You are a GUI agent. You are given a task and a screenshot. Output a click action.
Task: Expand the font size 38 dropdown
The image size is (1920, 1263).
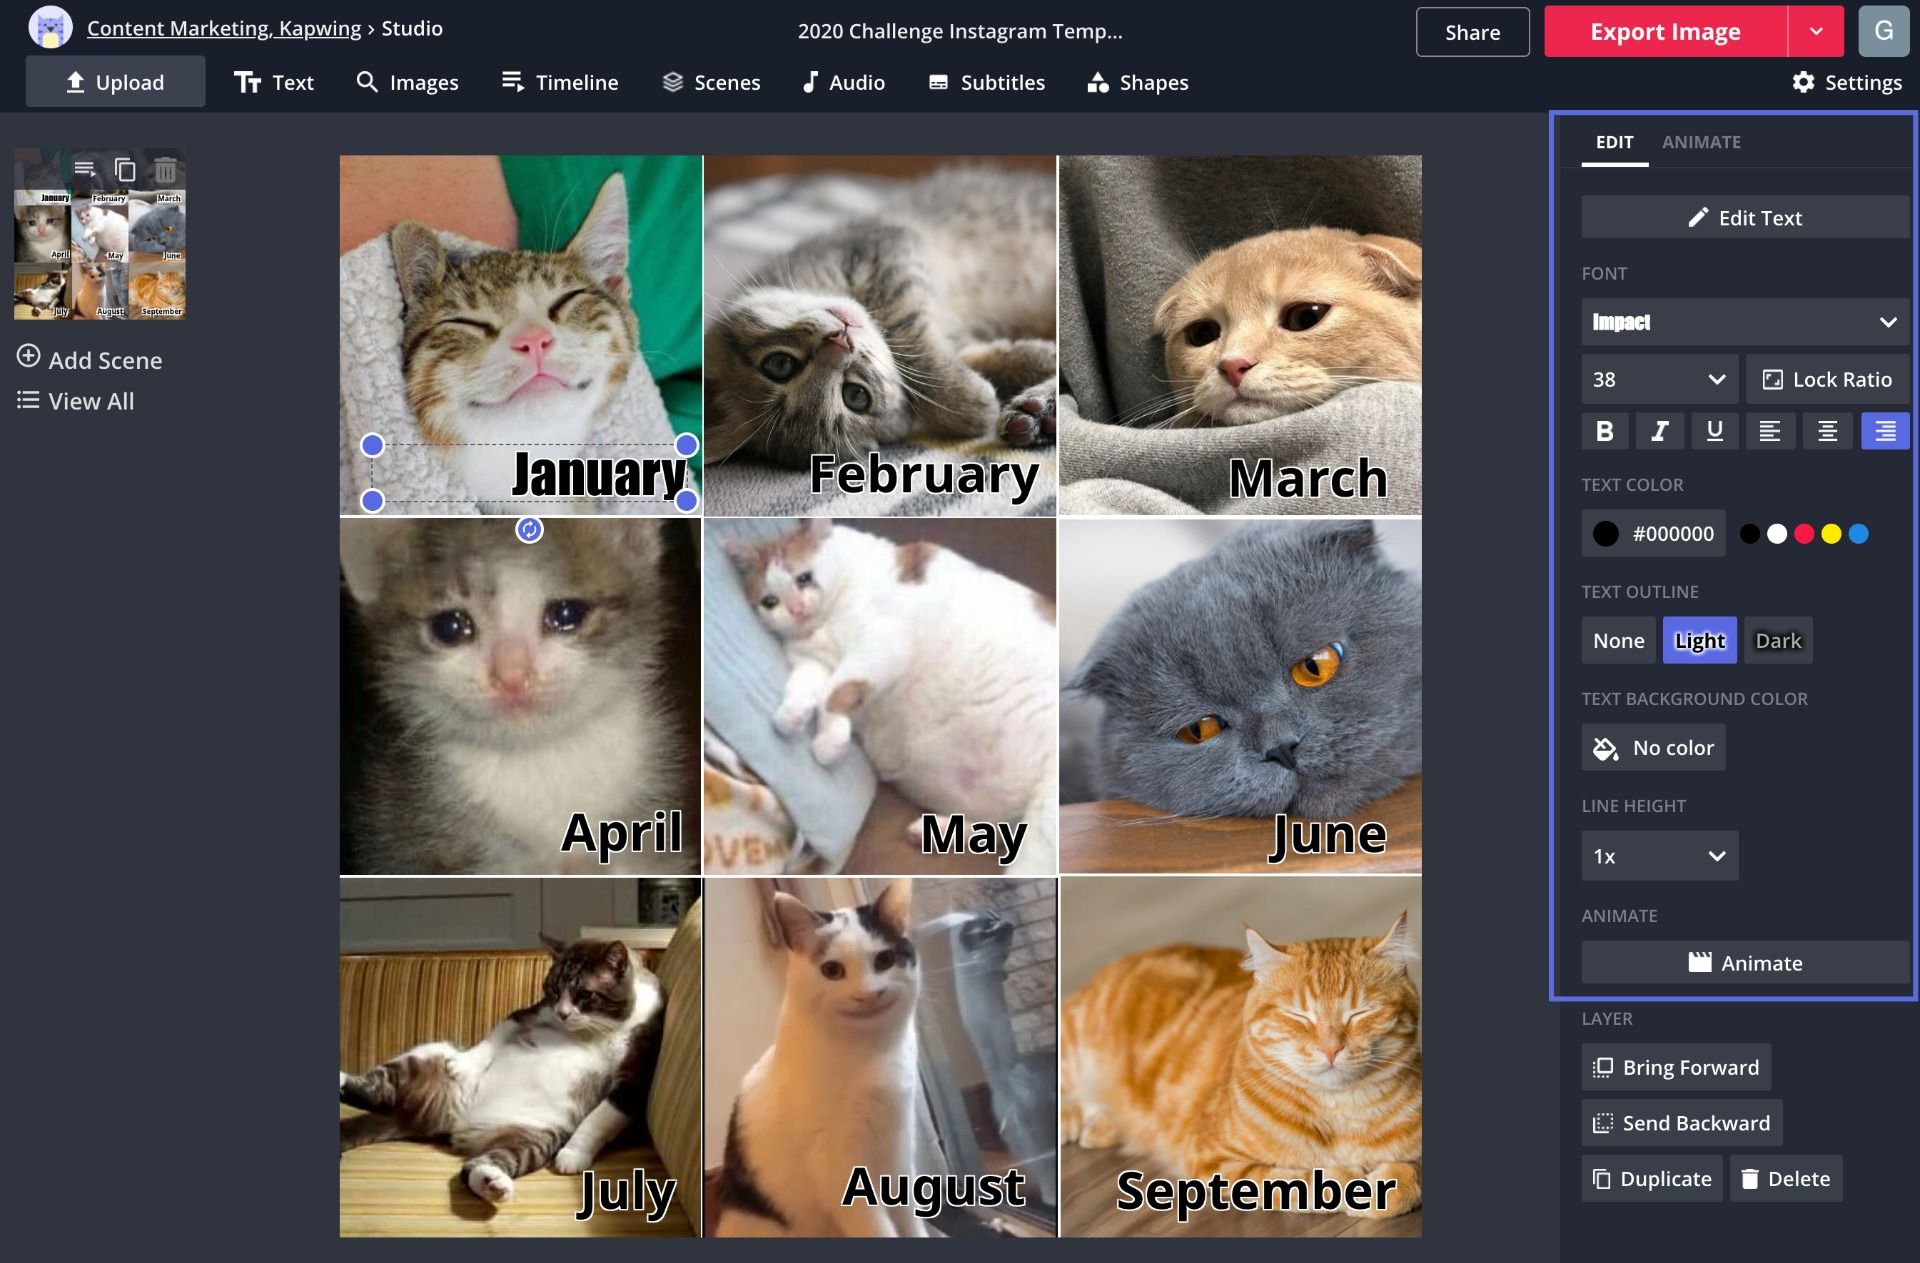(x=1659, y=380)
